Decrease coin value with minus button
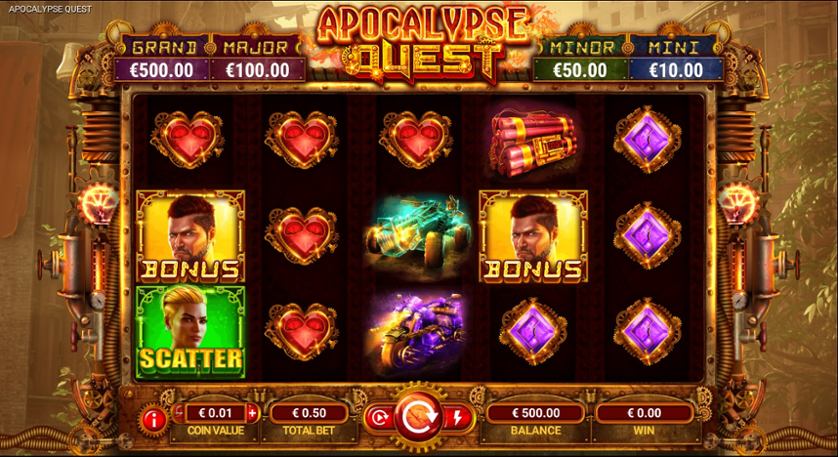 coord(180,412)
